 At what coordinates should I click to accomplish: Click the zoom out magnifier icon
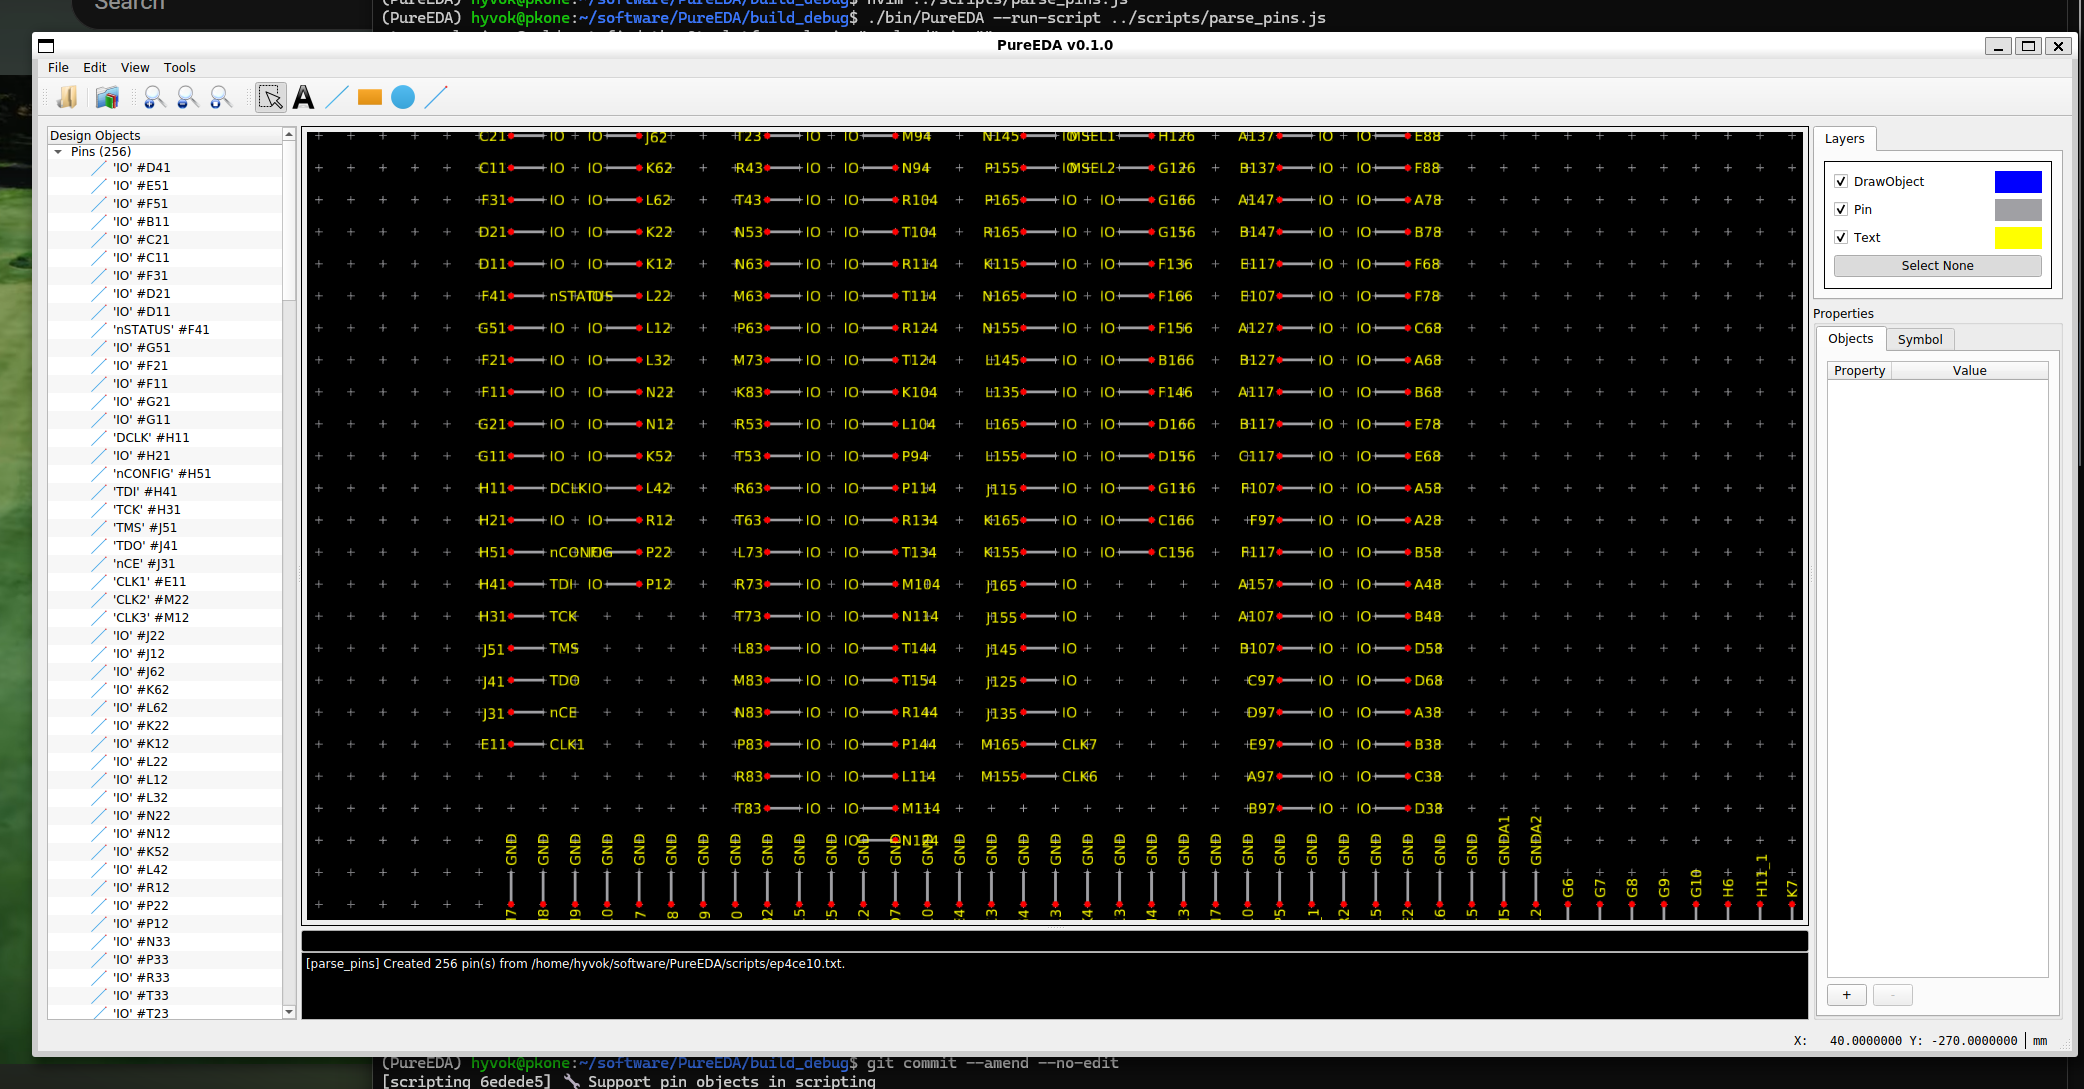coord(187,97)
